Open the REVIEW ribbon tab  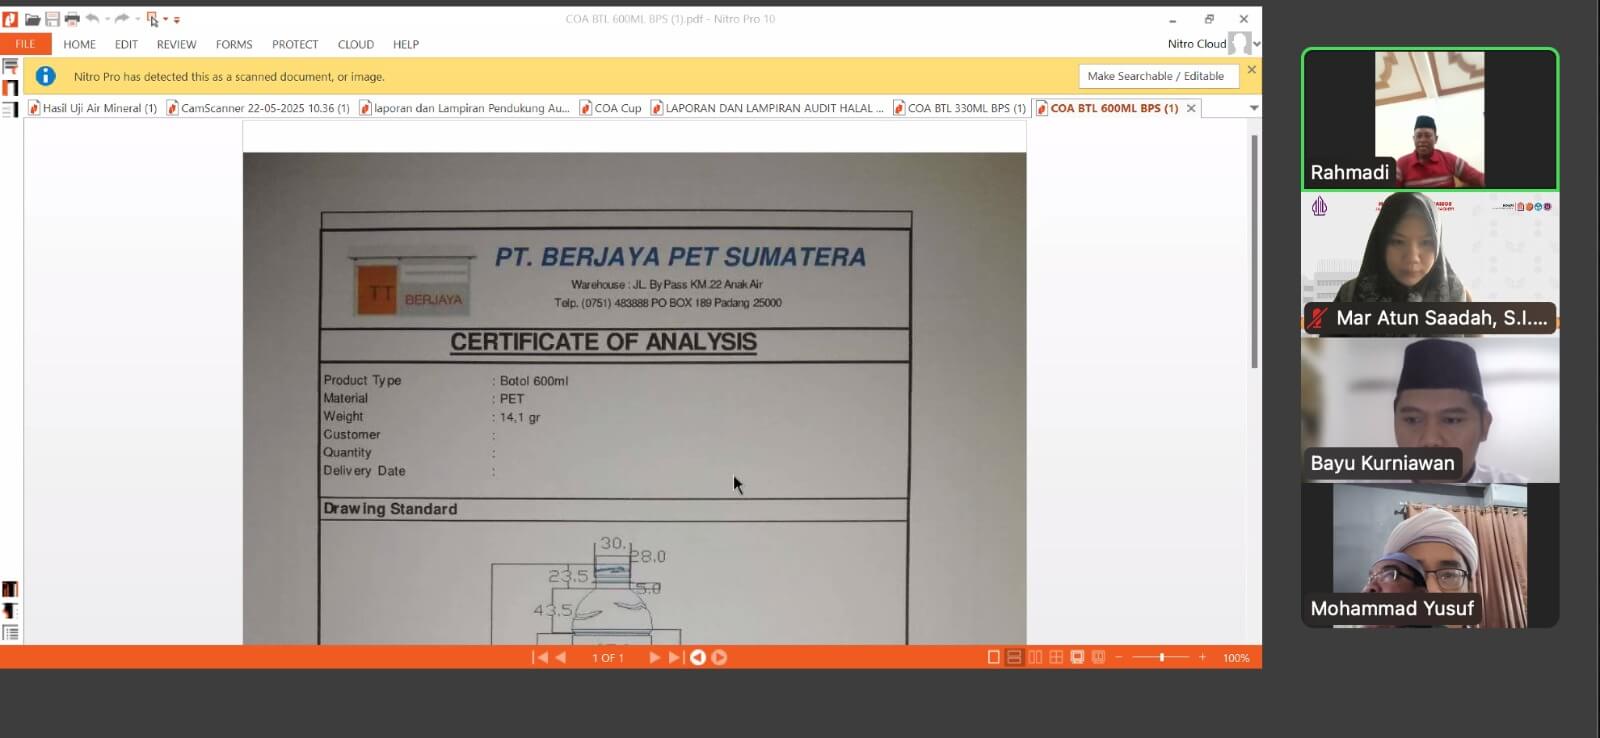click(176, 44)
